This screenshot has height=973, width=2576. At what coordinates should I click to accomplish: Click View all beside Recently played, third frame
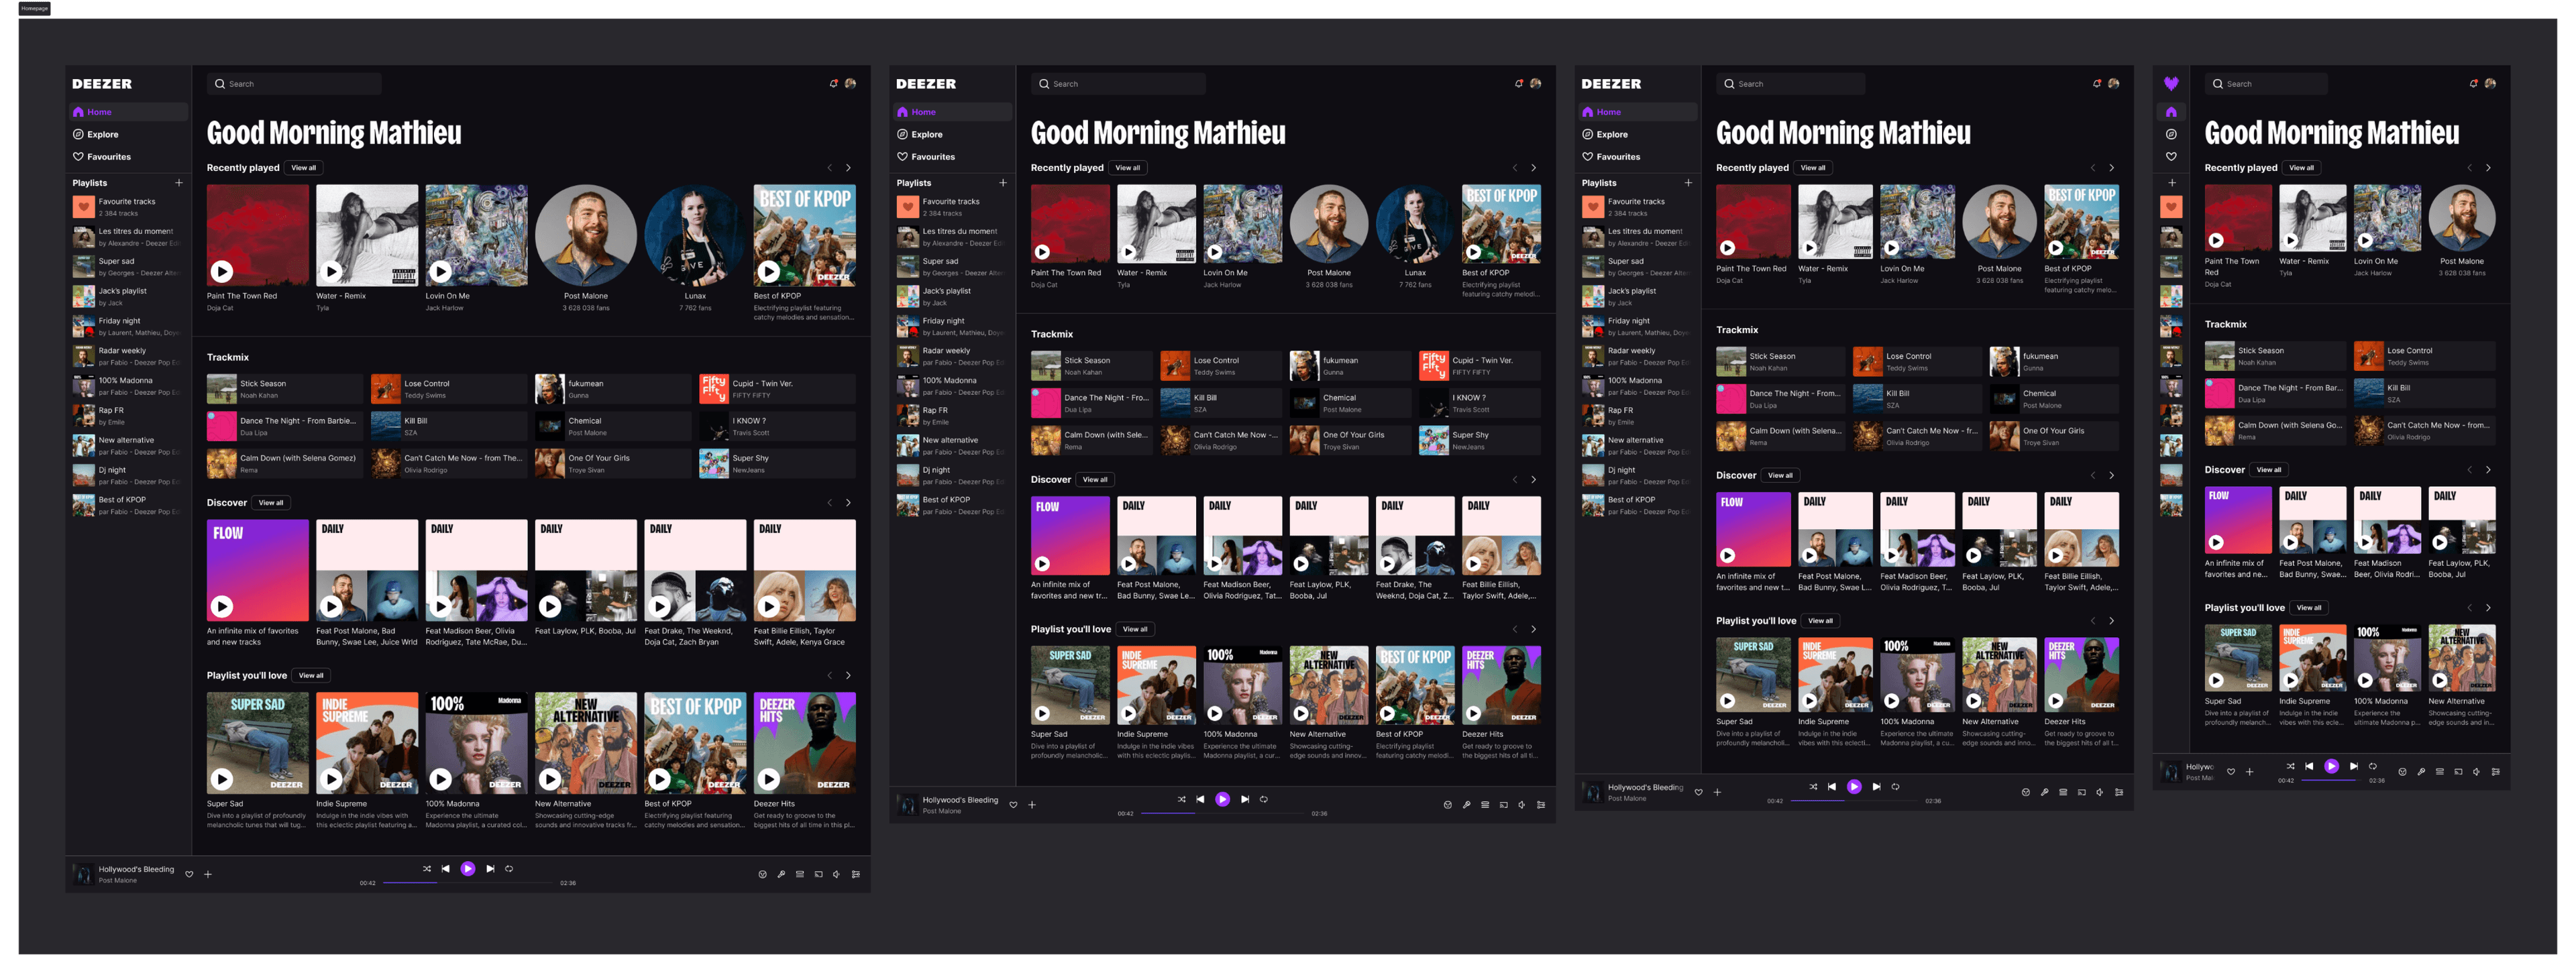pos(1813,168)
